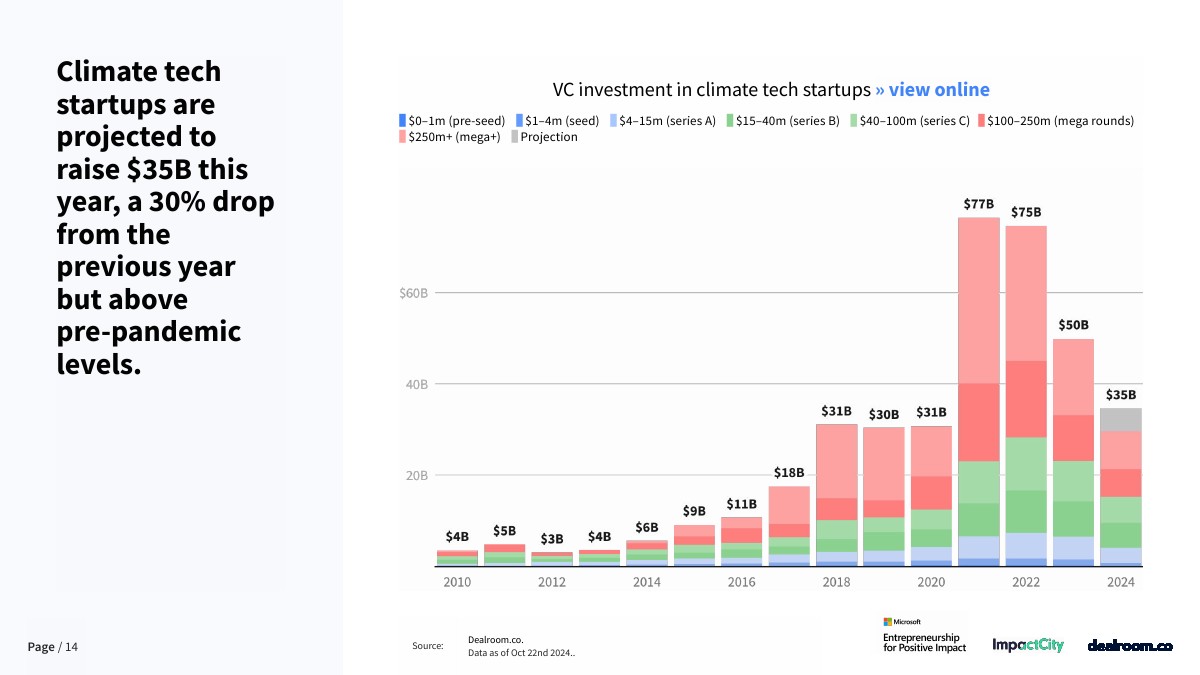Click the Dealroom.co source text

(x=495, y=640)
